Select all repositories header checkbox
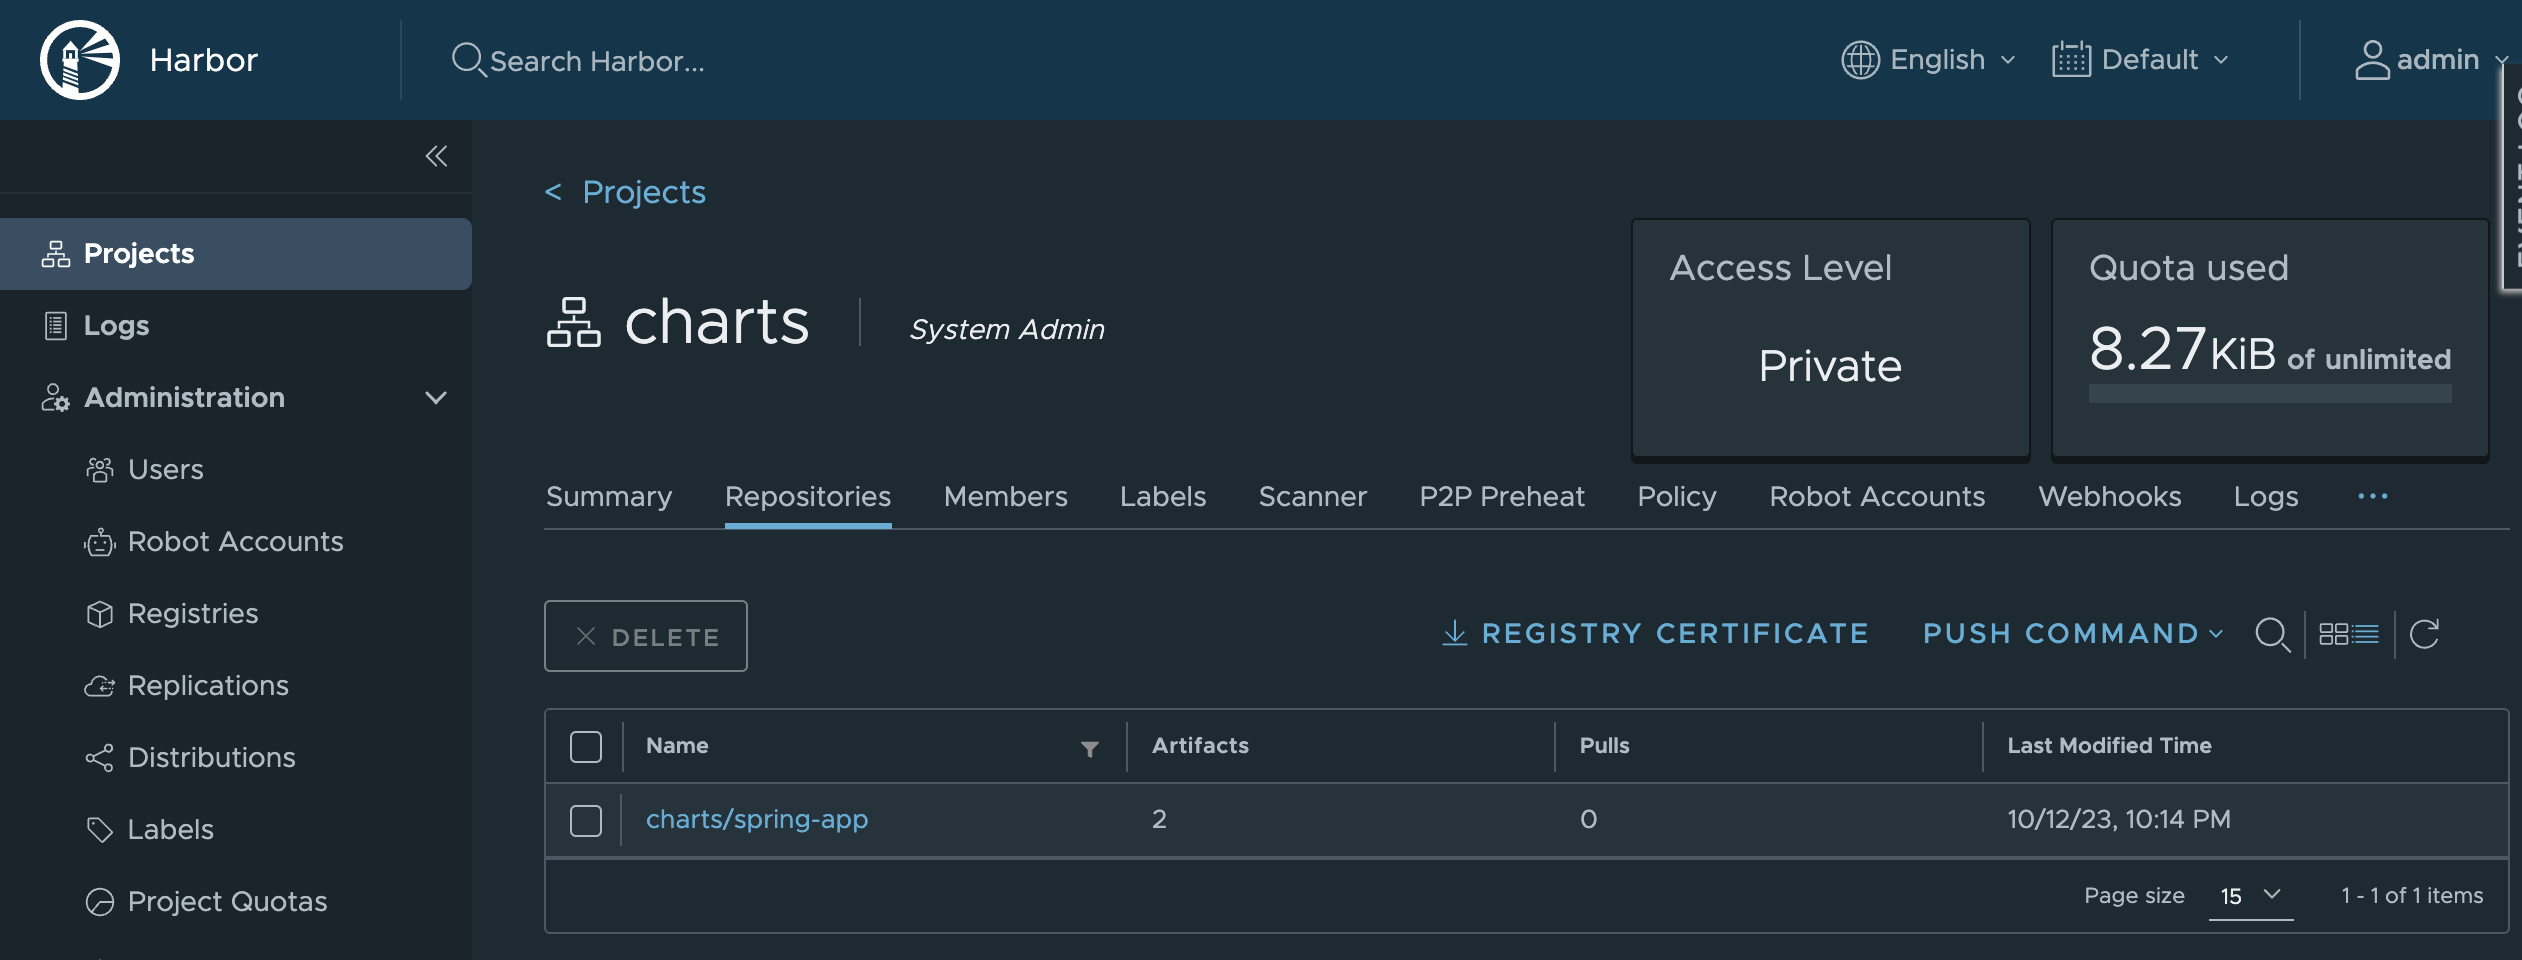The width and height of the screenshot is (2522, 960). coord(586,747)
